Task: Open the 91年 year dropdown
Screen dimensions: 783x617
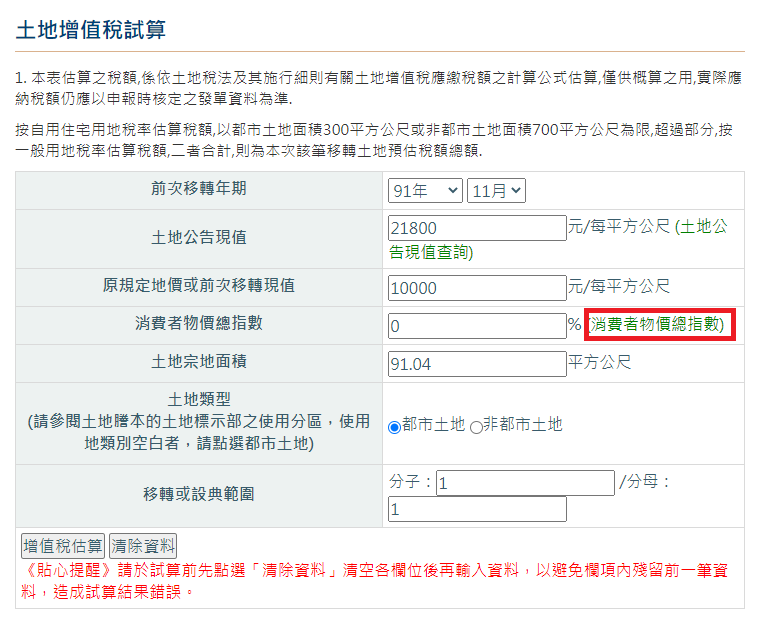Action: coord(425,190)
